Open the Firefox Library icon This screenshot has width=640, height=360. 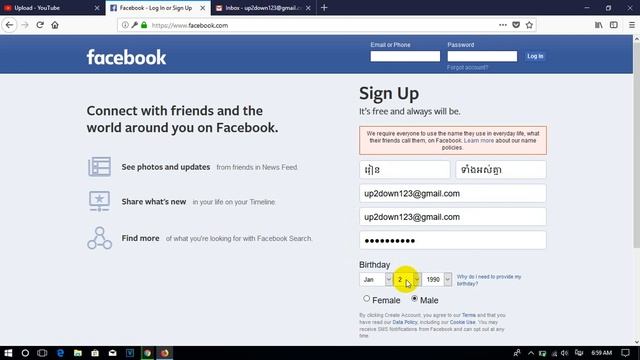coord(598,25)
